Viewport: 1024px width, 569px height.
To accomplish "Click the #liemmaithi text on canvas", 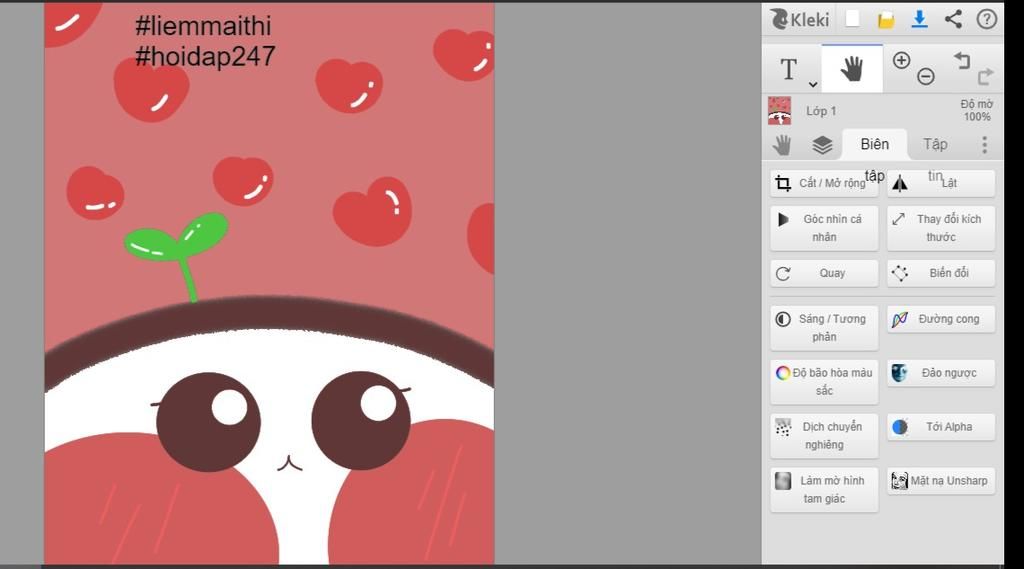I will click(x=202, y=26).
